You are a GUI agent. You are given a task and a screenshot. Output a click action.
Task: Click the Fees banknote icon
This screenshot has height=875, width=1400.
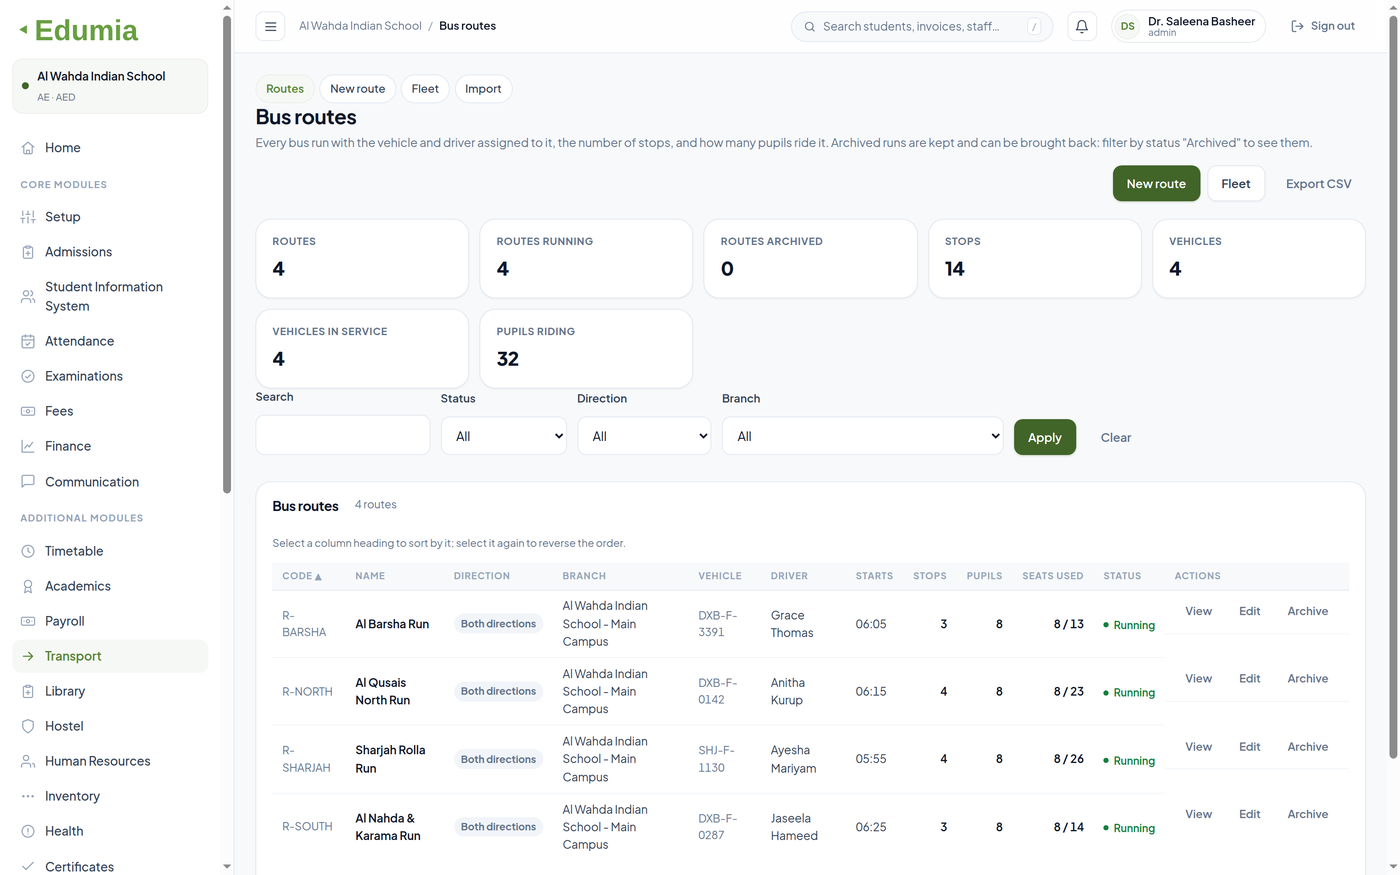(x=28, y=411)
